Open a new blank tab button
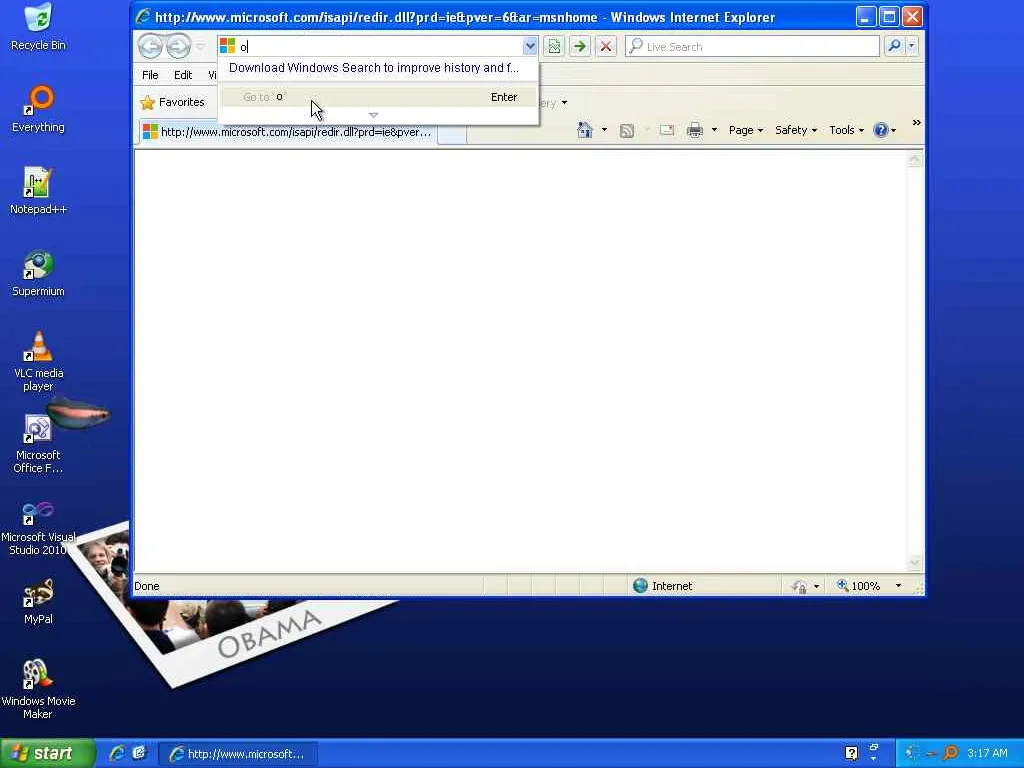 [452, 134]
